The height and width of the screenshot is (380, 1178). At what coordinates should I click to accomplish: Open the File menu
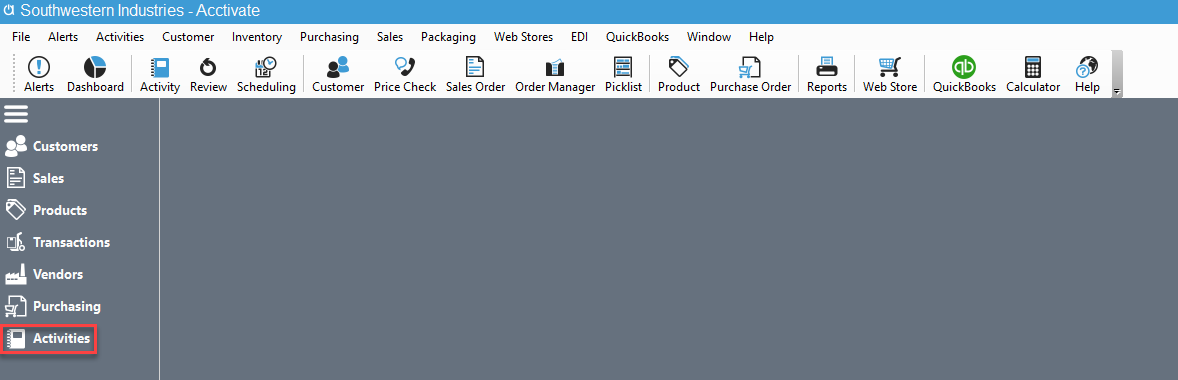coord(21,37)
